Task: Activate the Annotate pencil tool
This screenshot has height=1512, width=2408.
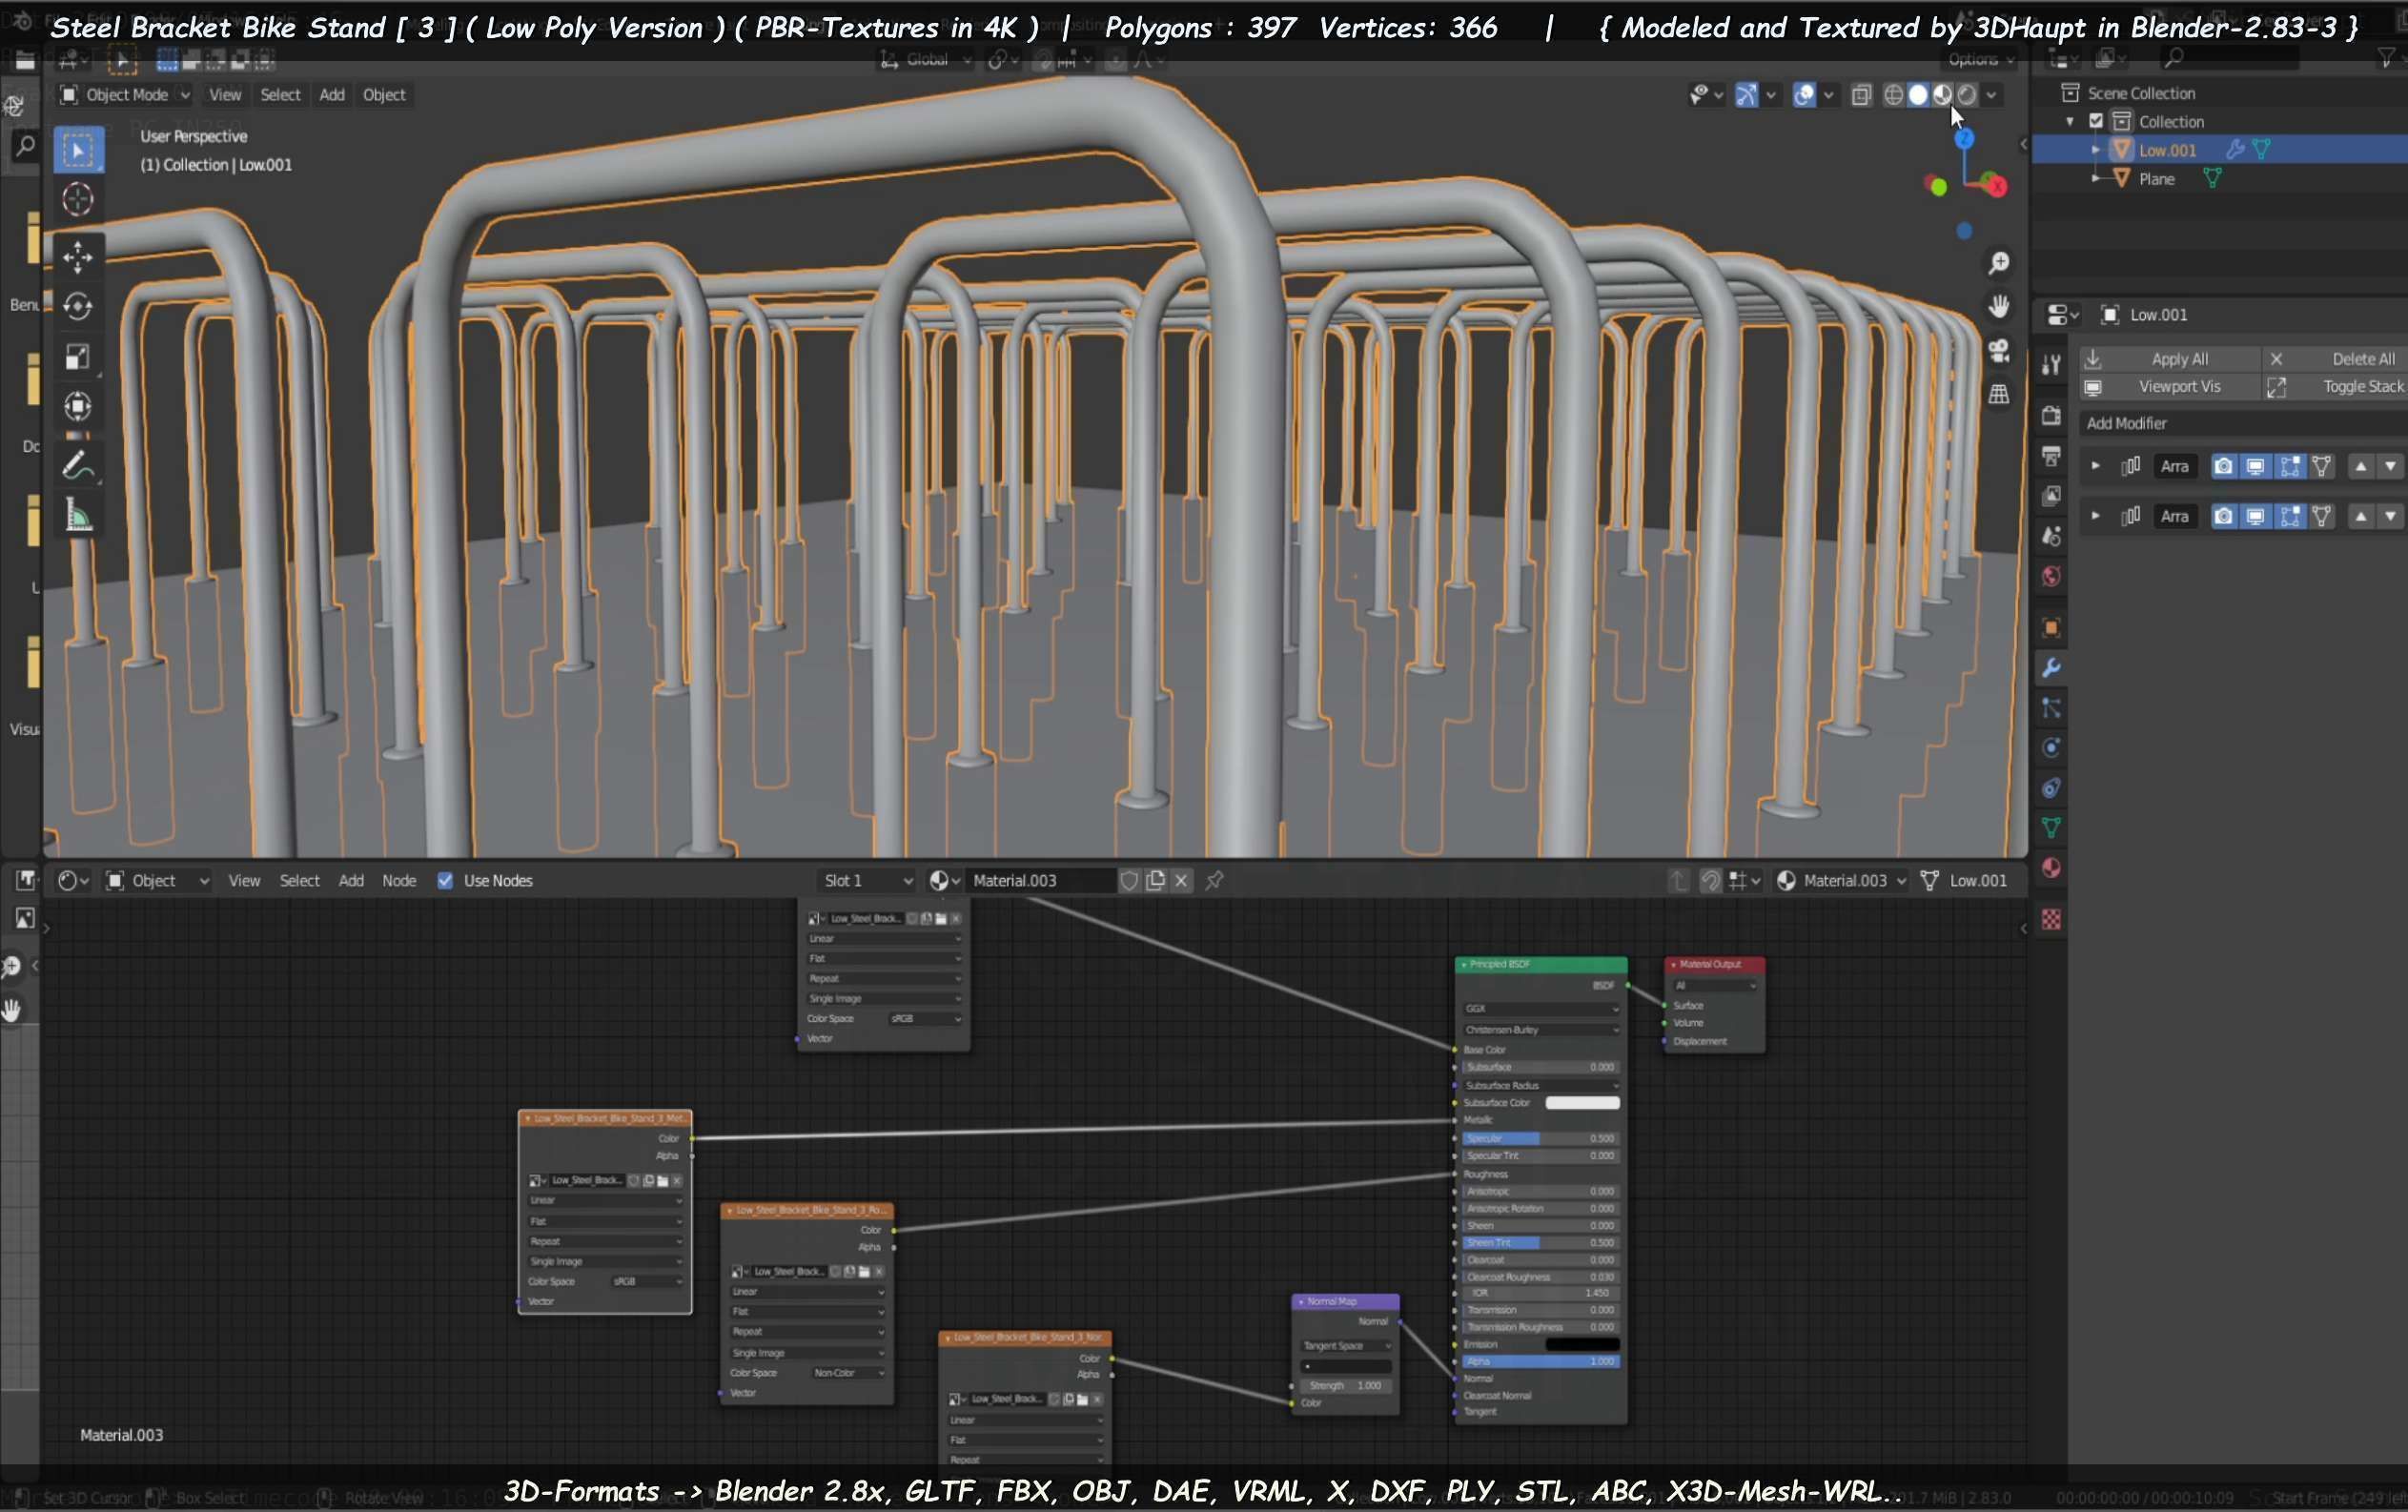Action: [78, 465]
